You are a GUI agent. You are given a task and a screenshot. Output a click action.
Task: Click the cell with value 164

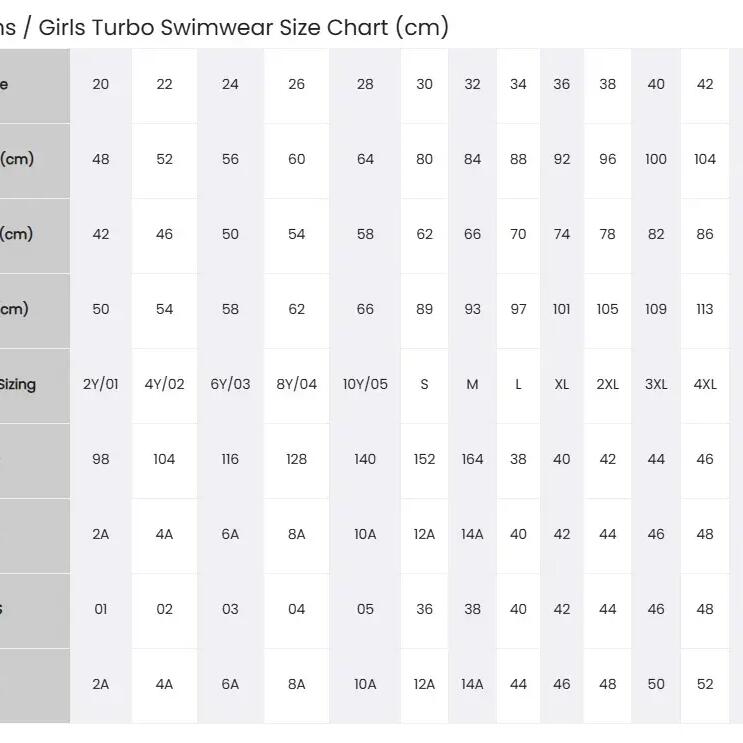coord(472,461)
